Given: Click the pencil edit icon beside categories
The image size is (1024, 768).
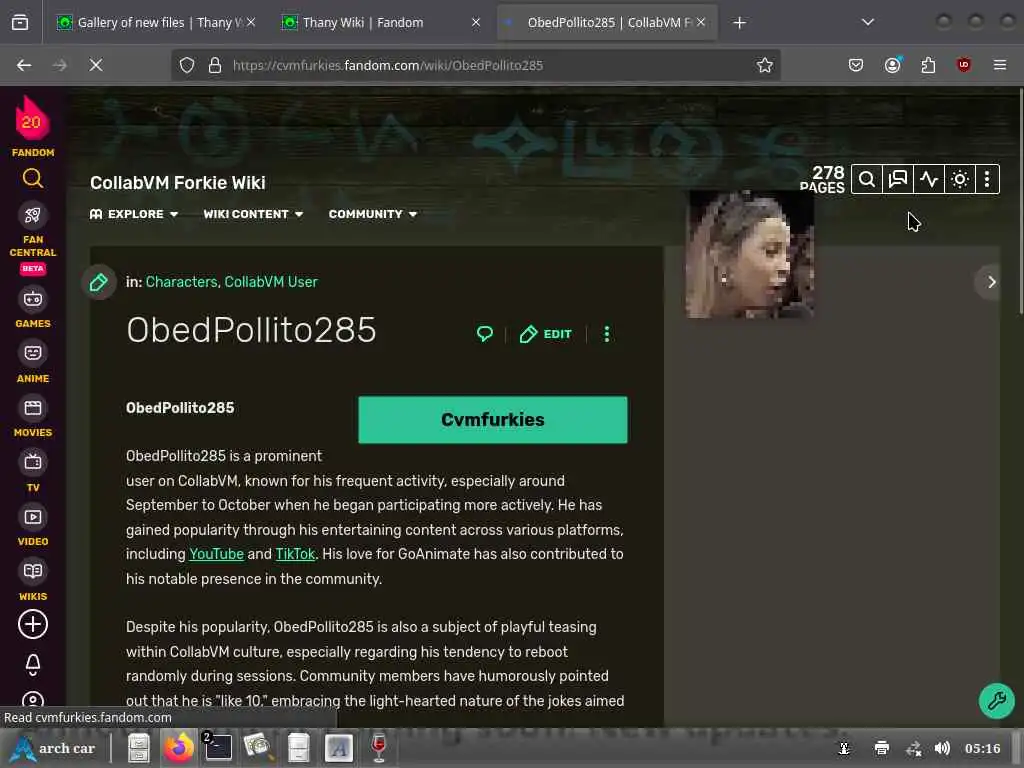Looking at the screenshot, I should [99, 282].
